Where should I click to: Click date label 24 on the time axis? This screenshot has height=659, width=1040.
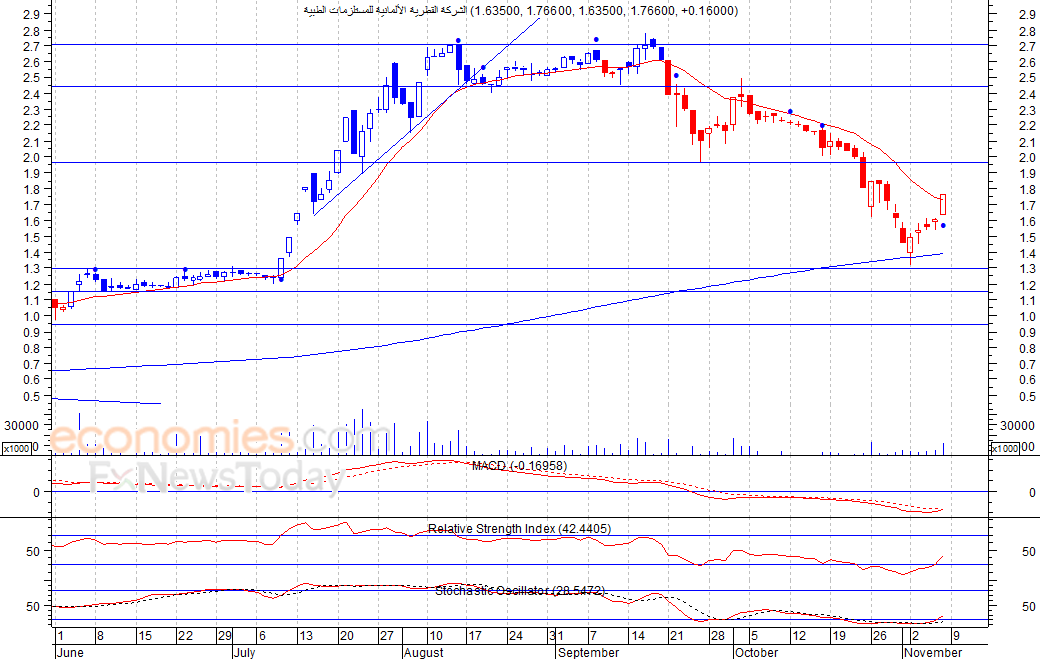(515, 636)
